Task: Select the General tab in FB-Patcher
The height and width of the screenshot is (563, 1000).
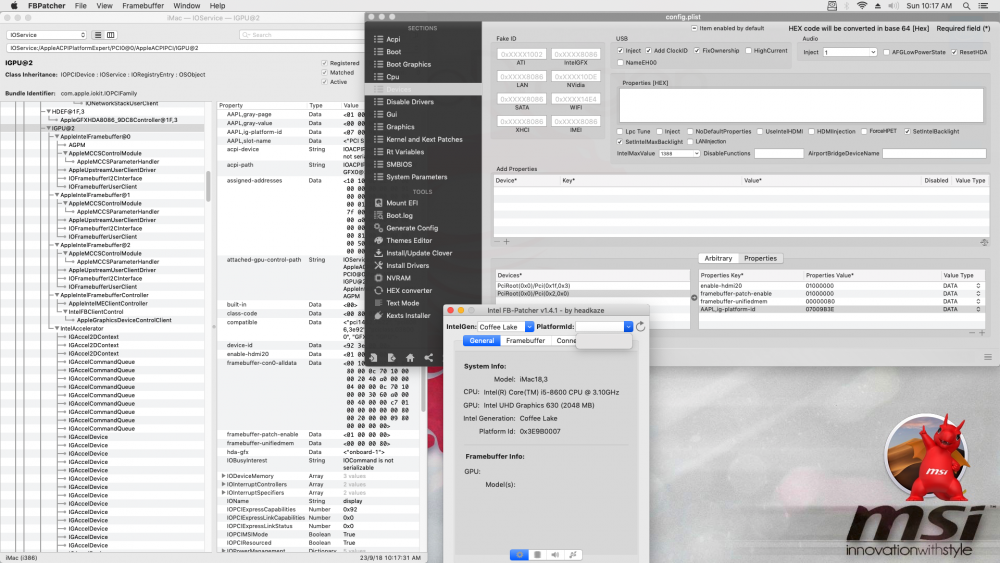Action: pos(482,340)
